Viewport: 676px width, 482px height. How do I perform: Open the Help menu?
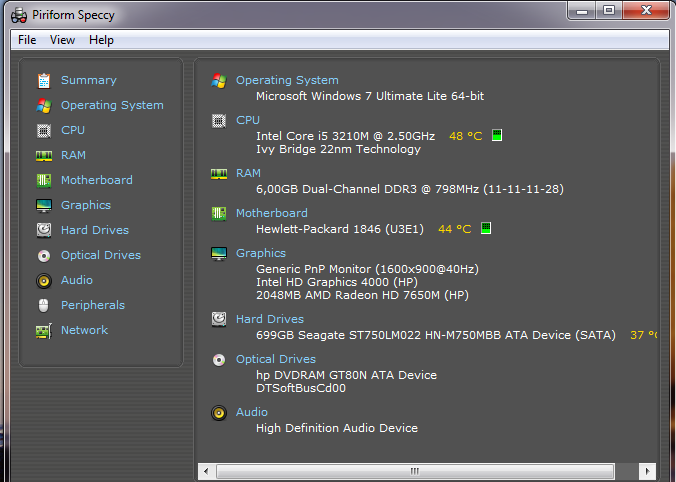(101, 40)
